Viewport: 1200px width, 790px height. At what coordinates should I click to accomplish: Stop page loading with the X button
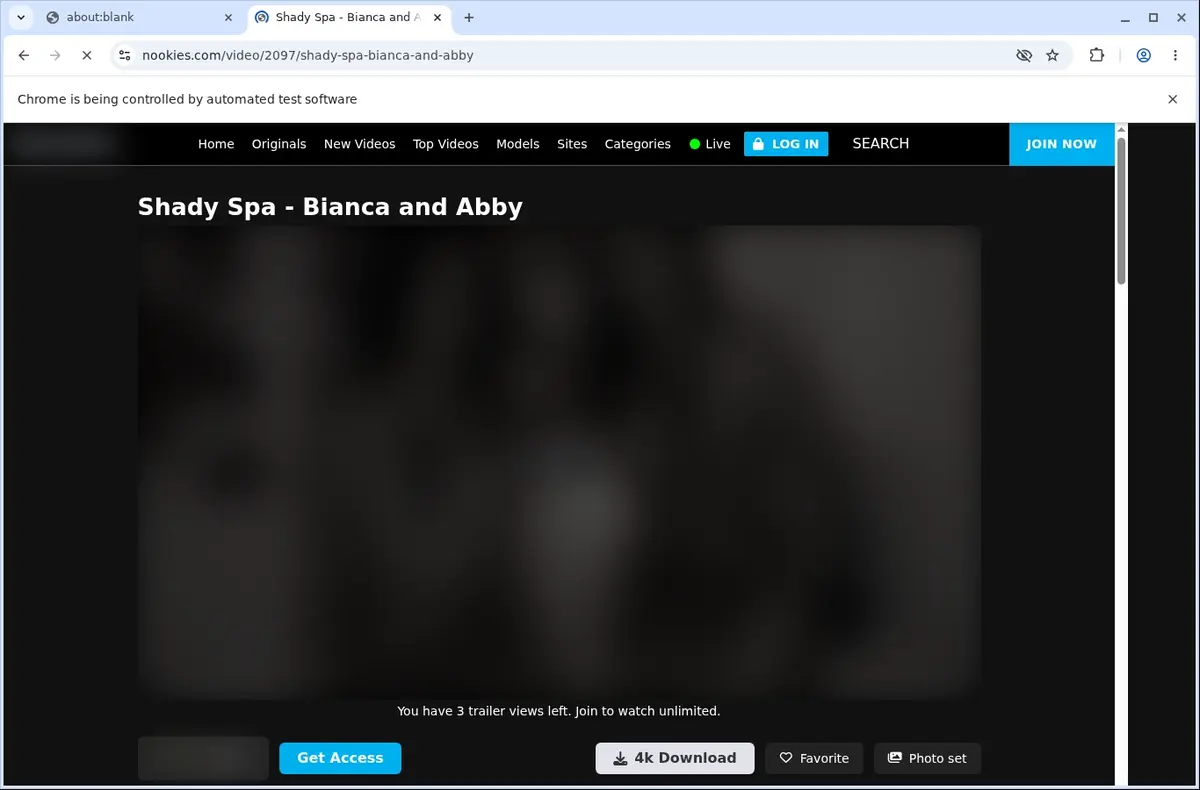click(x=86, y=56)
